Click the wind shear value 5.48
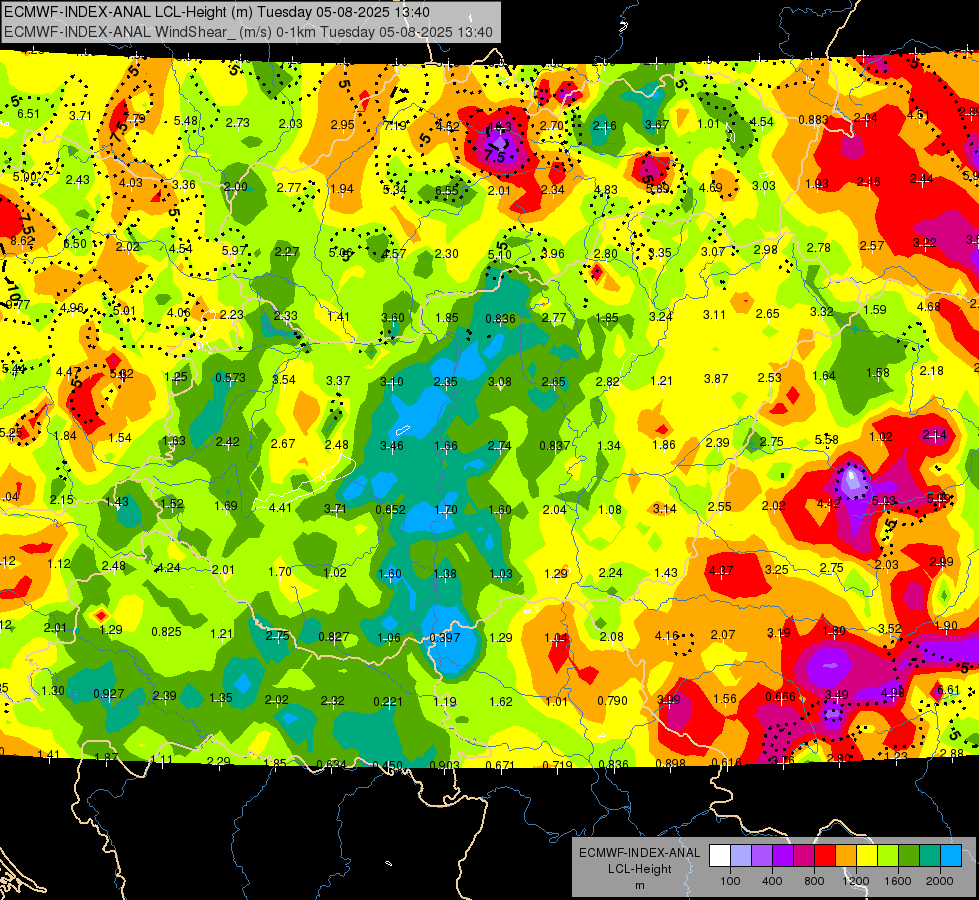 click(x=186, y=121)
